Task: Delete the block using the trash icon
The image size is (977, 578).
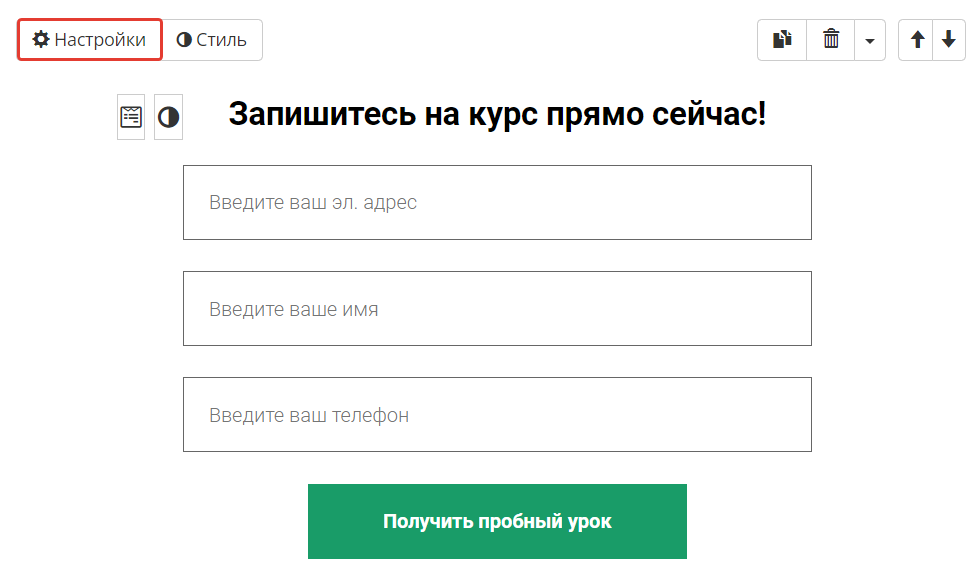Action: [831, 40]
